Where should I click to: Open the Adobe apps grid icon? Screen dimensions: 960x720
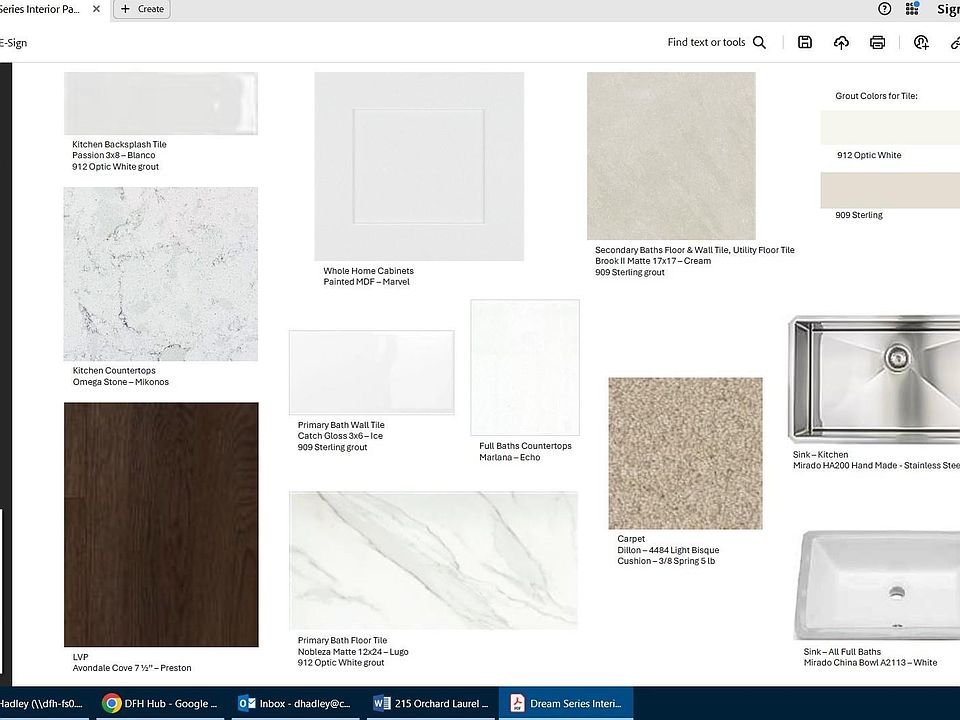tap(912, 9)
